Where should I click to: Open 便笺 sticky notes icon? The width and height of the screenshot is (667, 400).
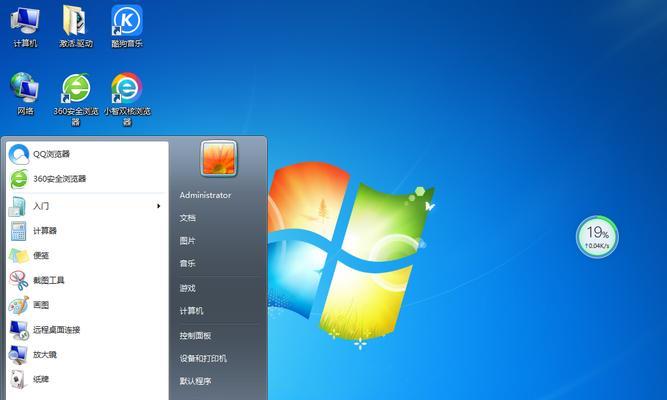tap(18, 255)
